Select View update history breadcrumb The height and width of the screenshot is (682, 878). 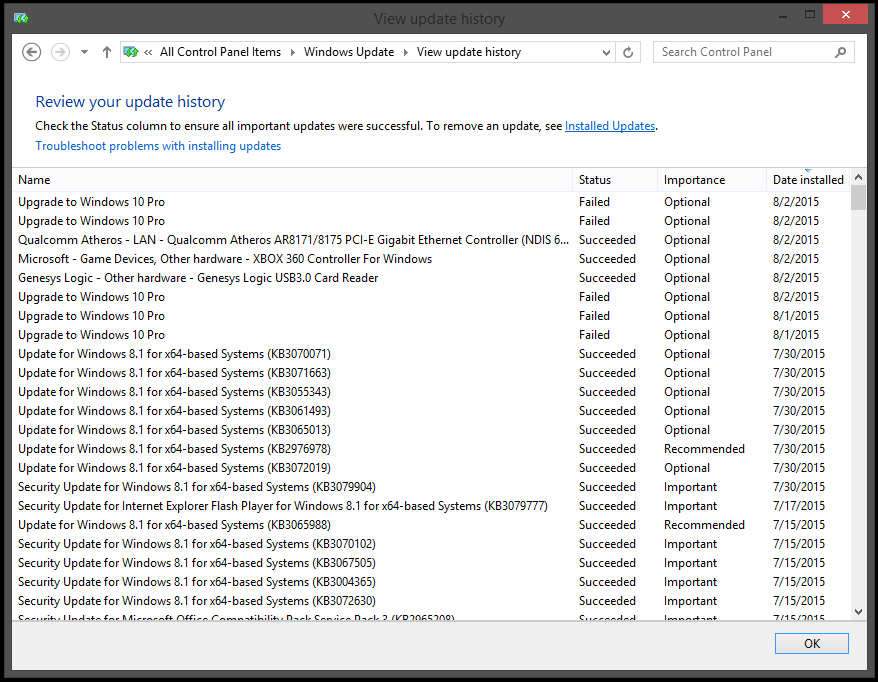coord(469,52)
